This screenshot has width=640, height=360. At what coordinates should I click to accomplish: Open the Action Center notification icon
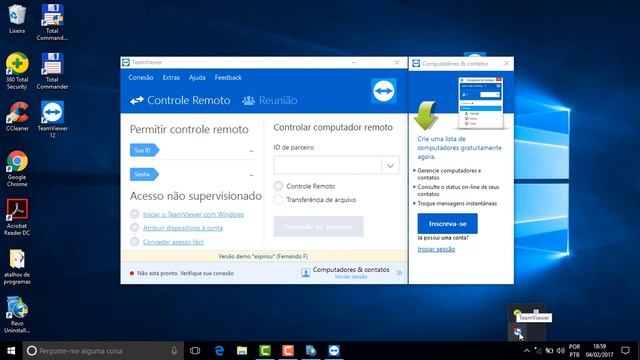(x=625, y=351)
